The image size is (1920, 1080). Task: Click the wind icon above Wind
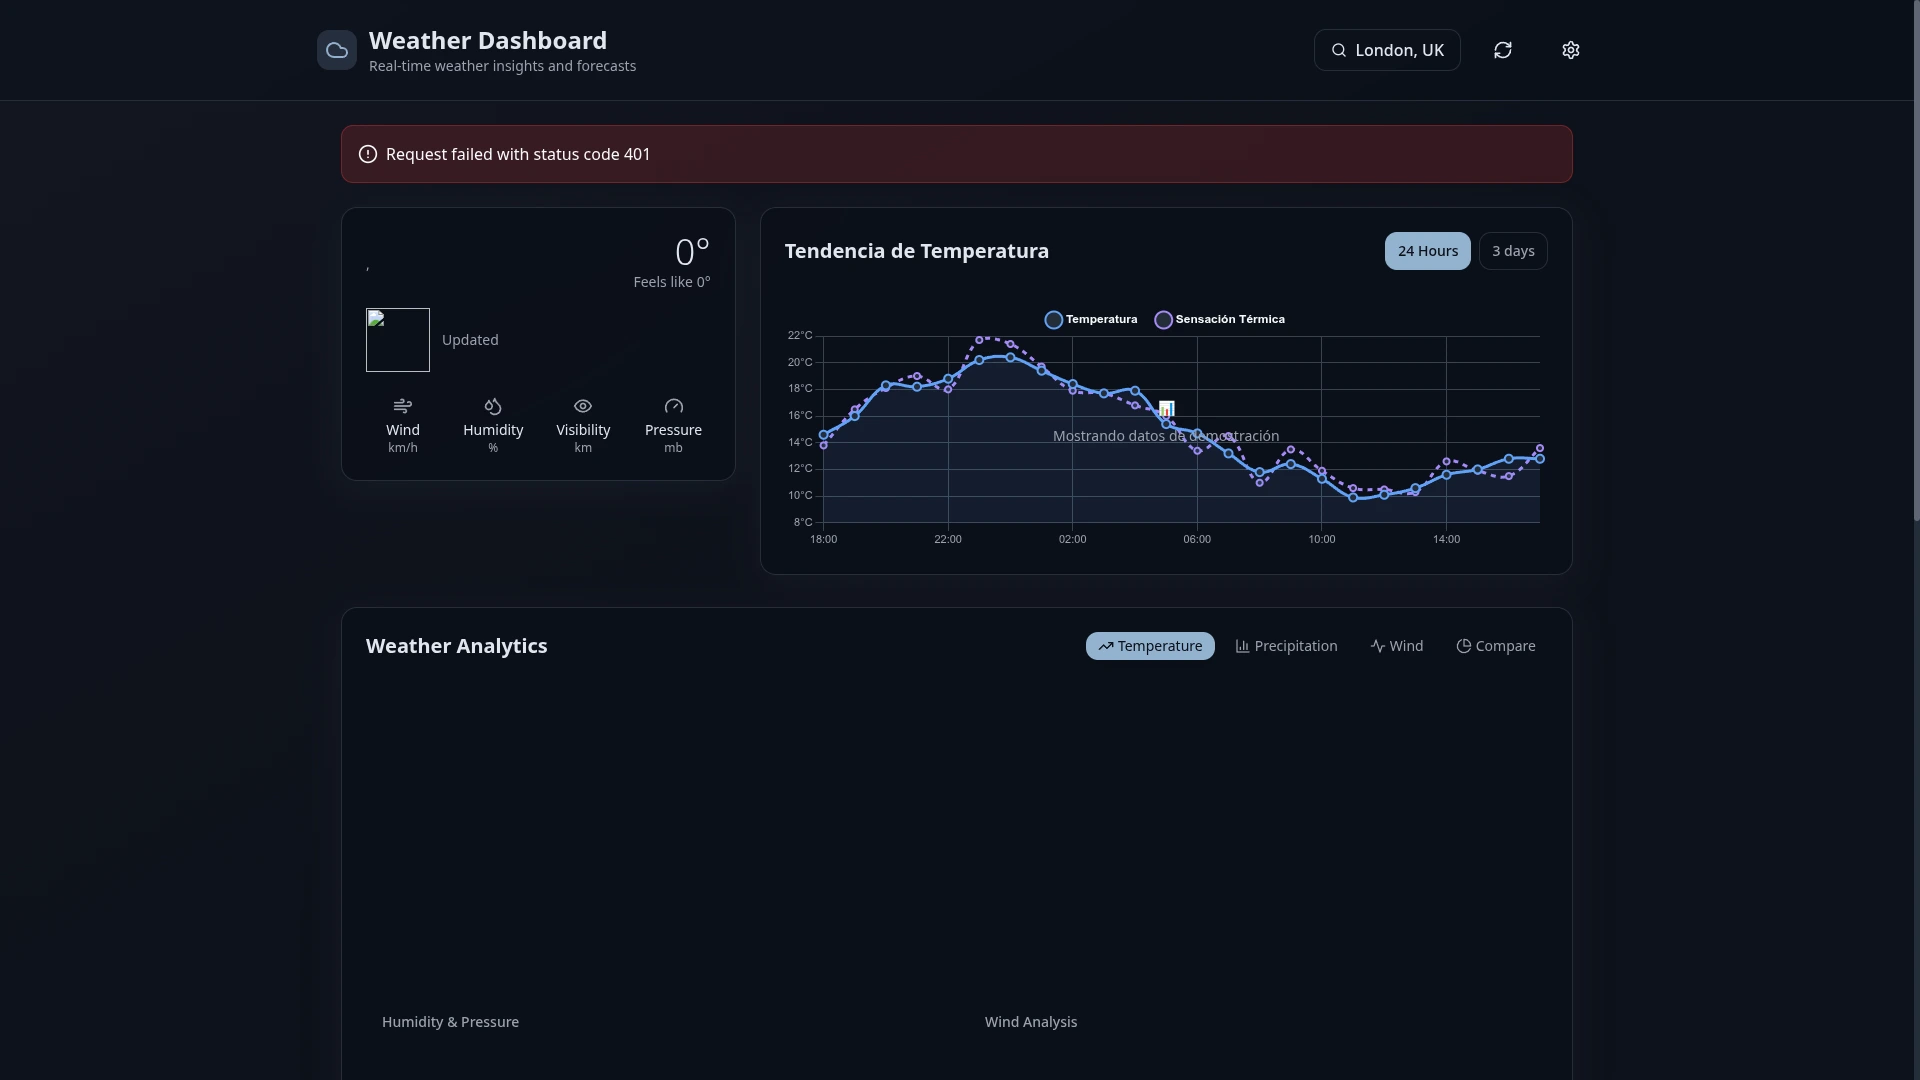(x=403, y=406)
